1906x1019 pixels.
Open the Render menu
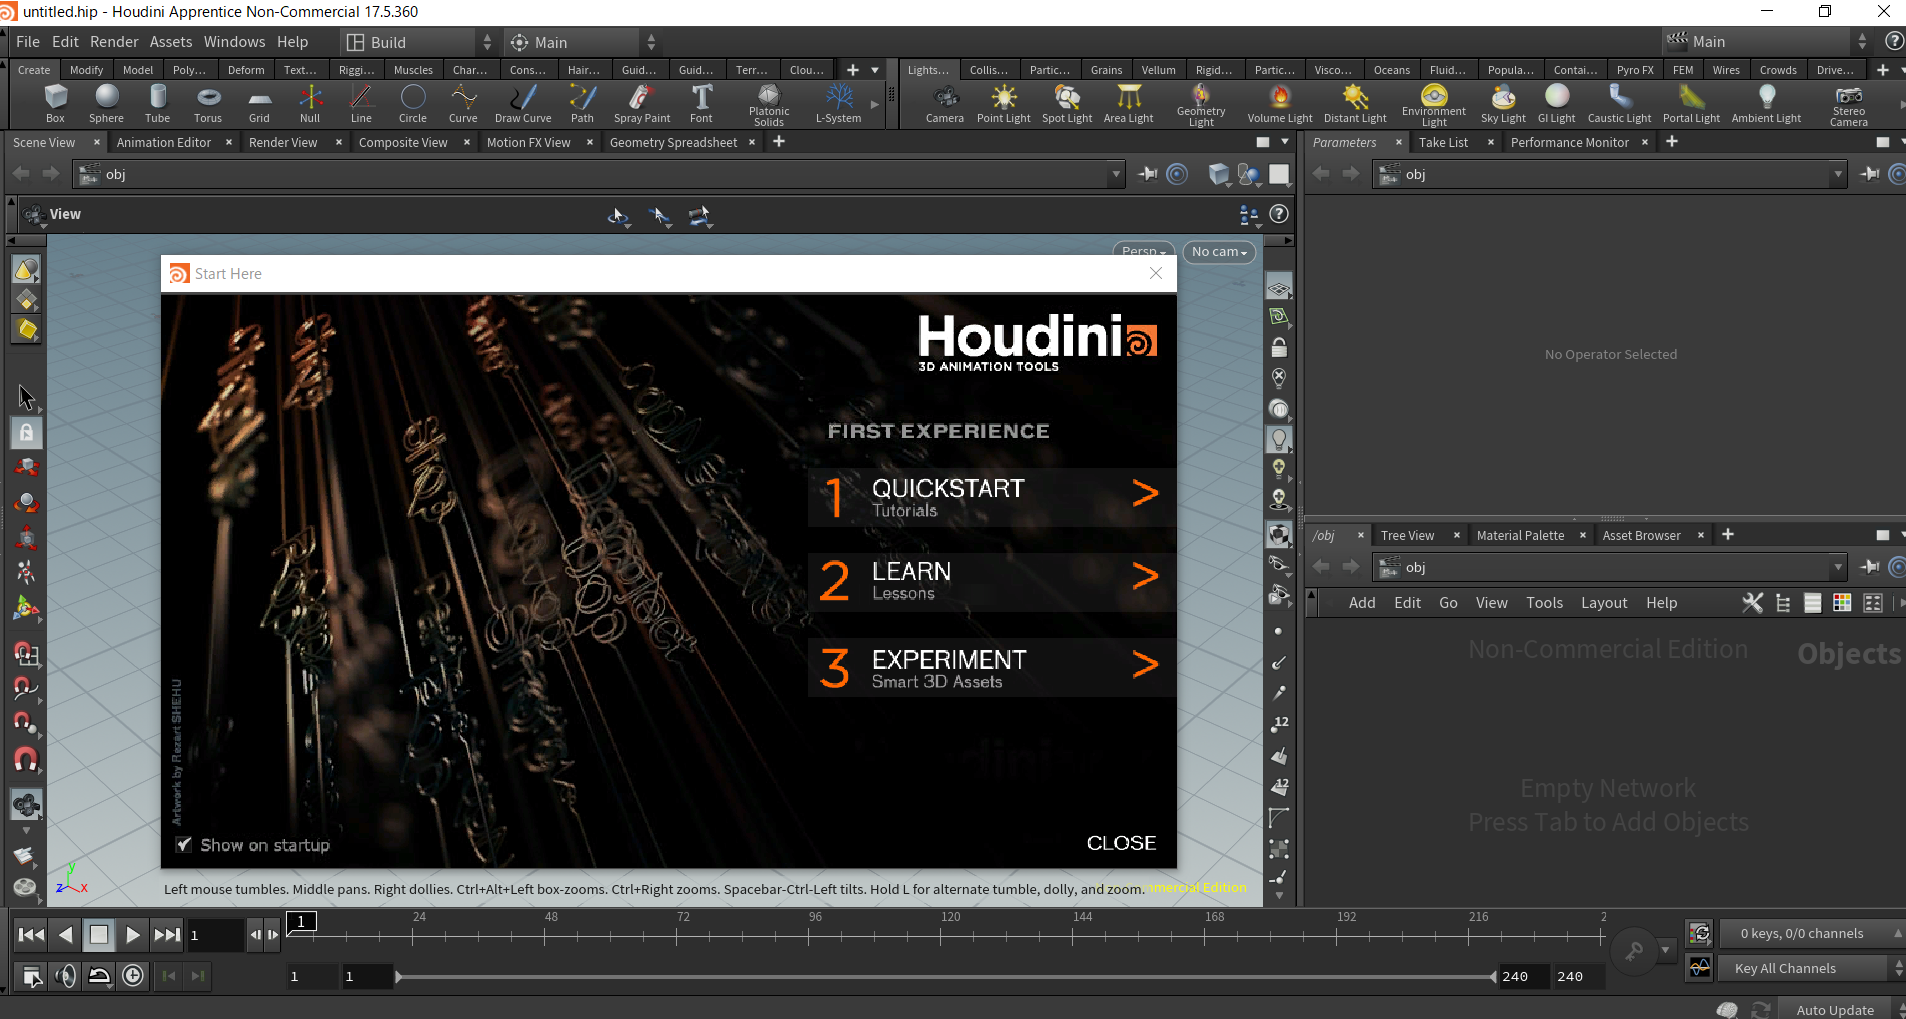click(114, 42)
